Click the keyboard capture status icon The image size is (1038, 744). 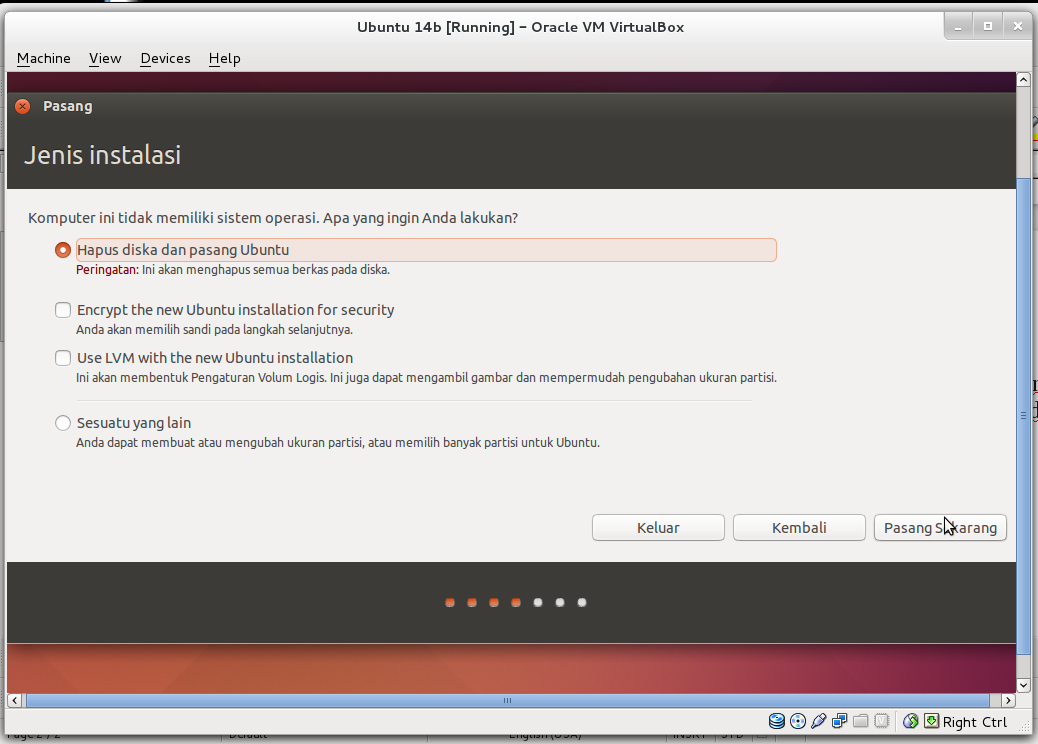[x=932, y=721]
